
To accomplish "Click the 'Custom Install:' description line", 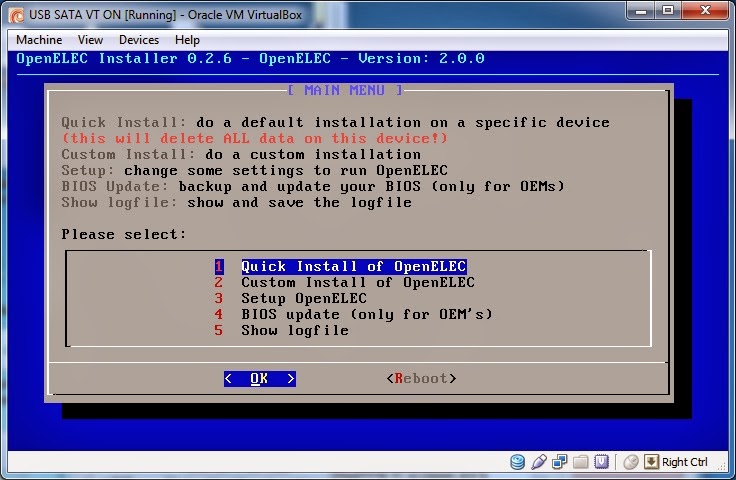I will [x=241, y=154].
